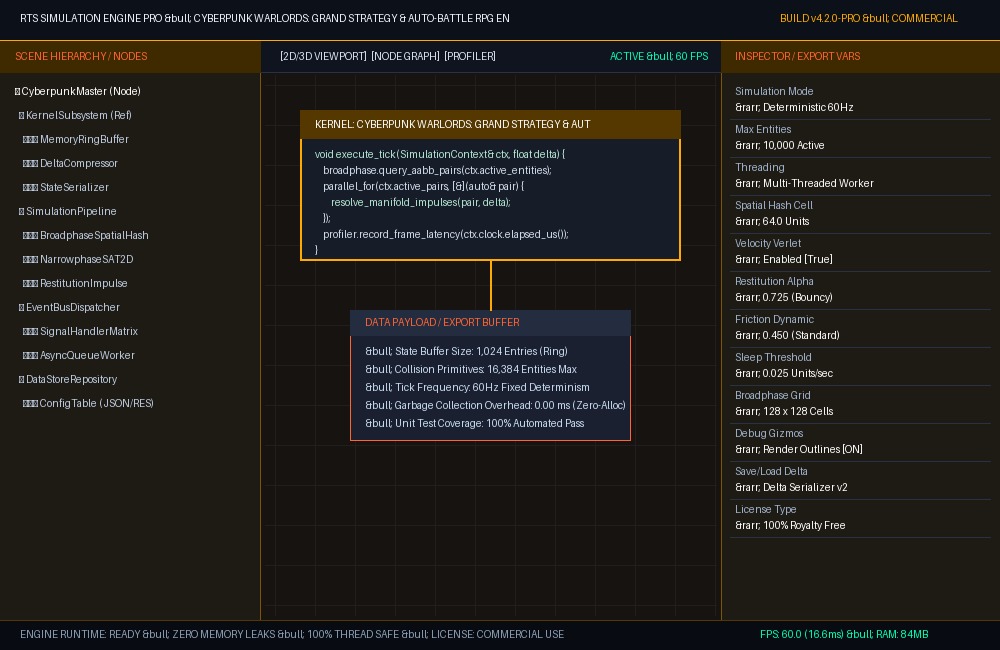Viewport: 1000px width, 650px height.
Task: Toggle Debug Gizmos Render Outlines [ON]
Action: (x=798, y=449)
